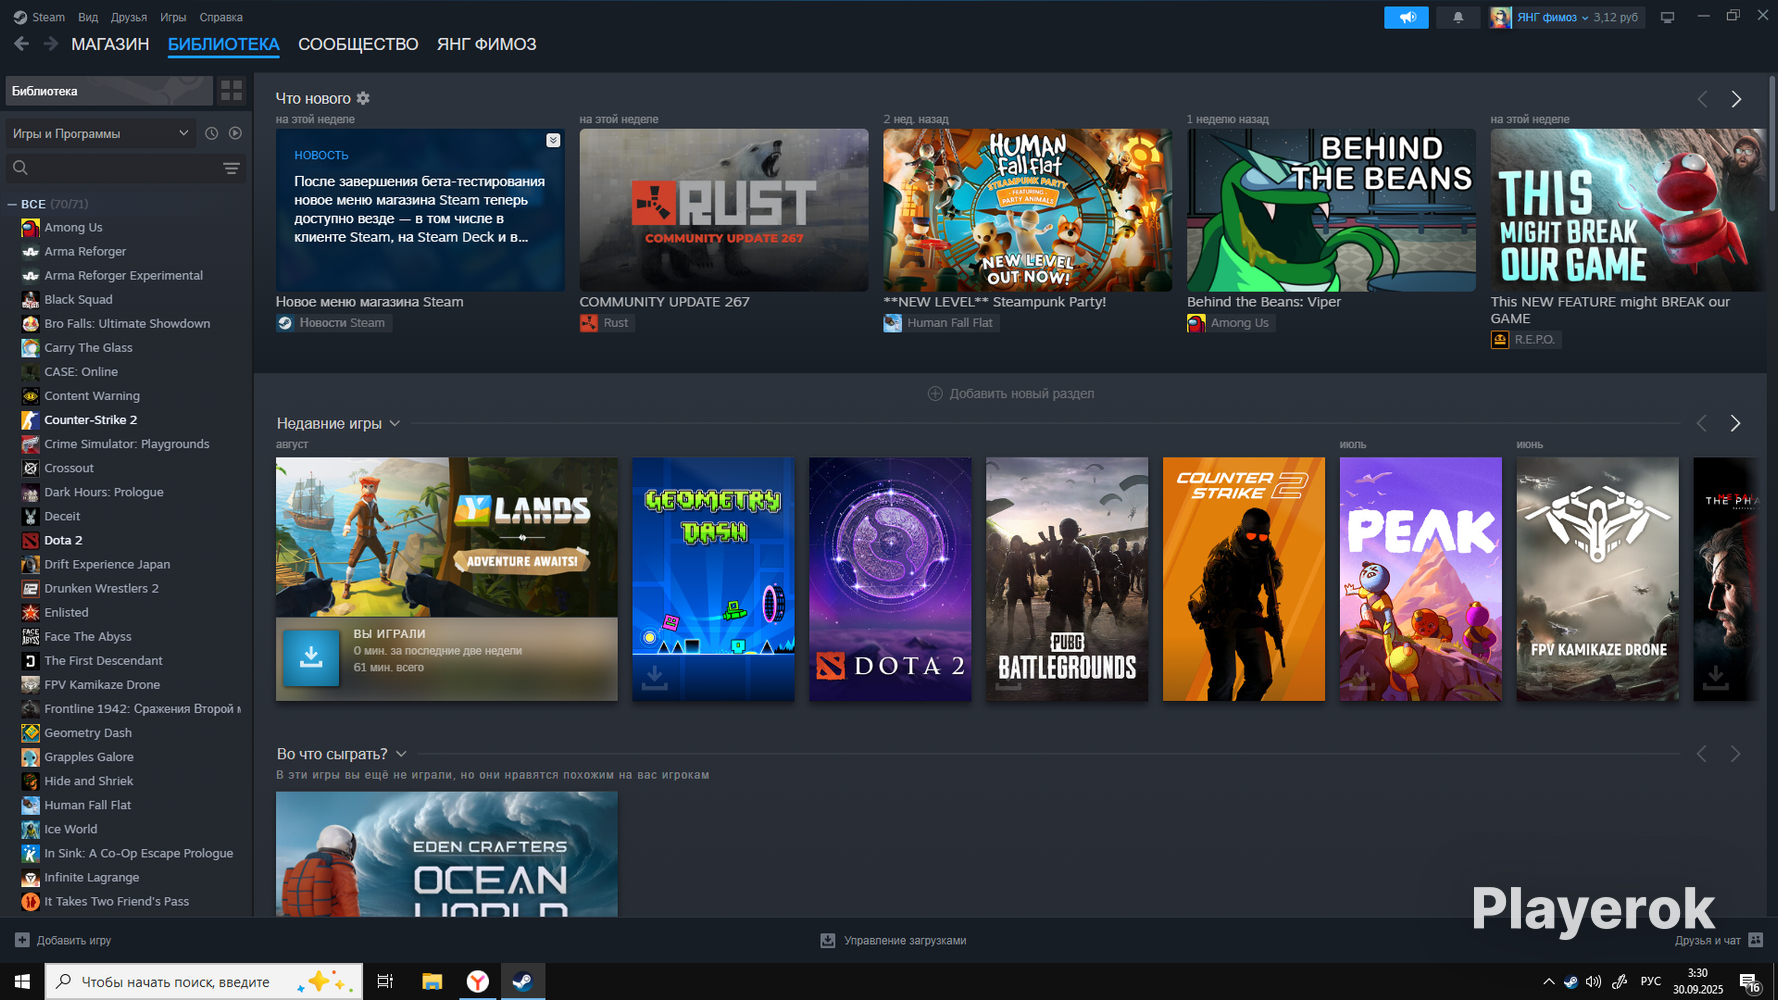Expand the news card dropdown arrow
The image size is (1778, 1000).
coord(553,141)
